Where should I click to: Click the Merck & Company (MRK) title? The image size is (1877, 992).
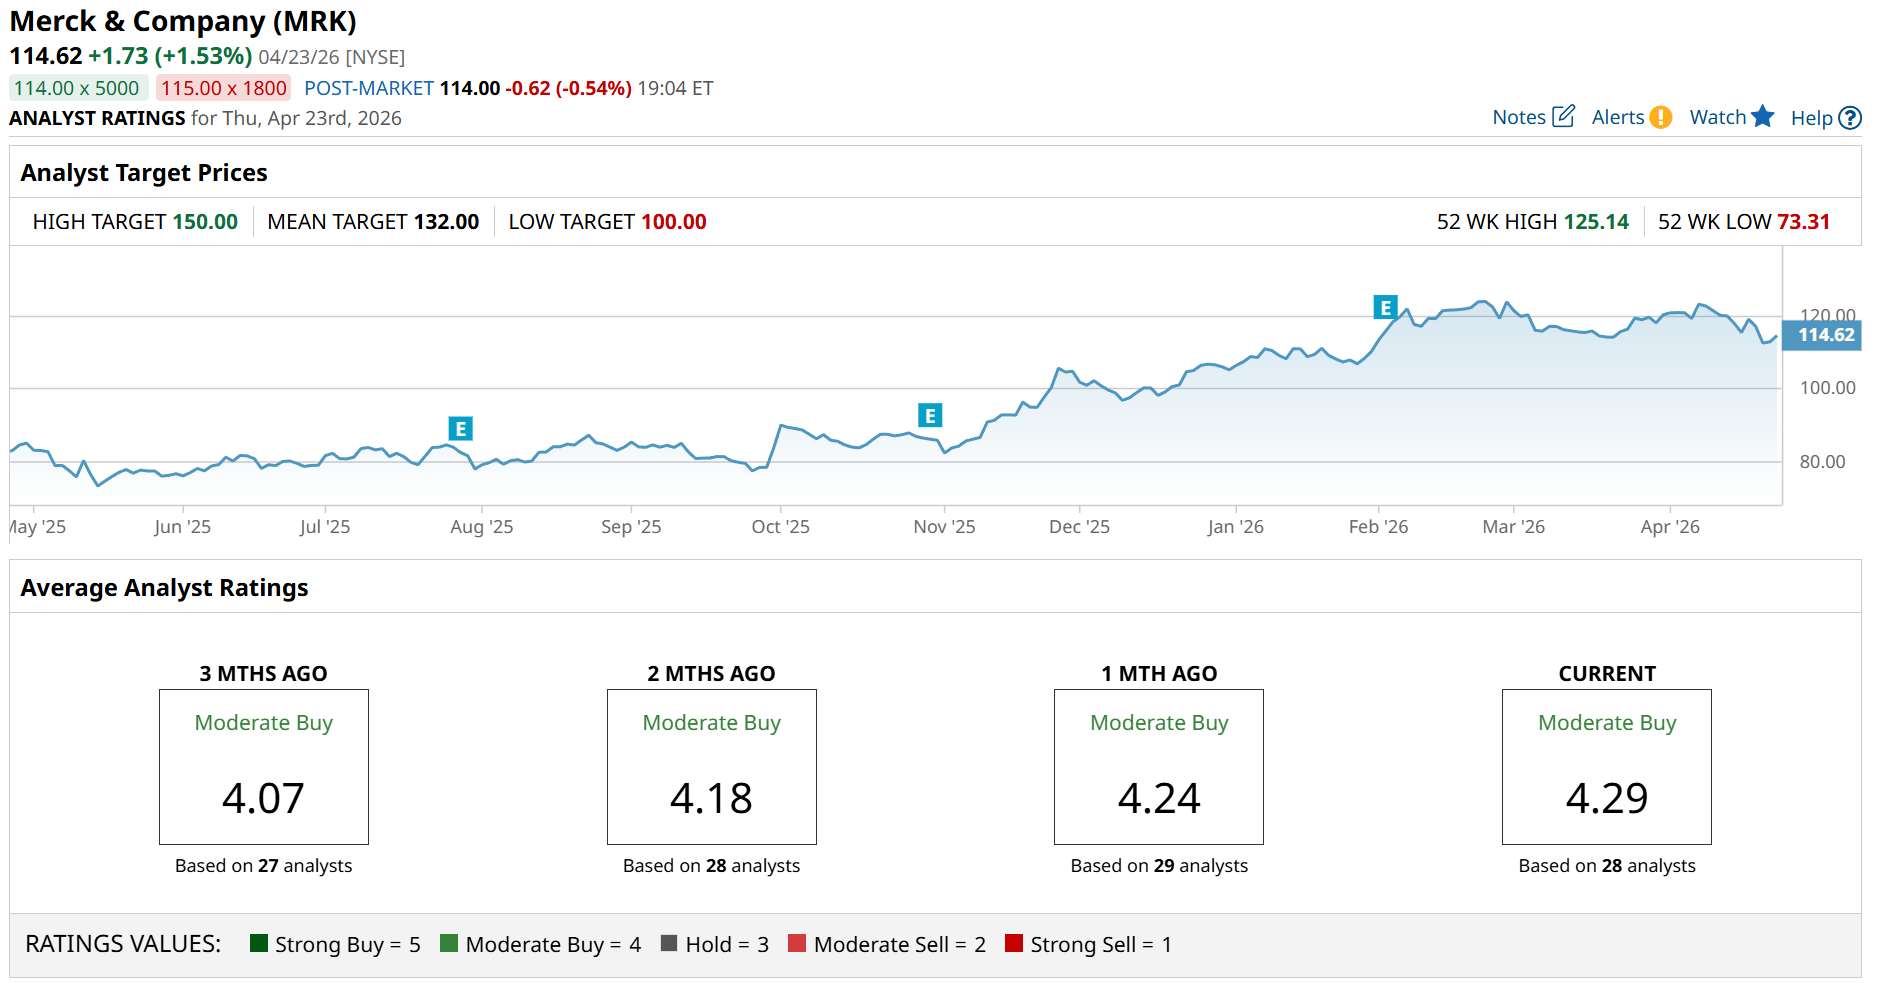click(183, 21)
